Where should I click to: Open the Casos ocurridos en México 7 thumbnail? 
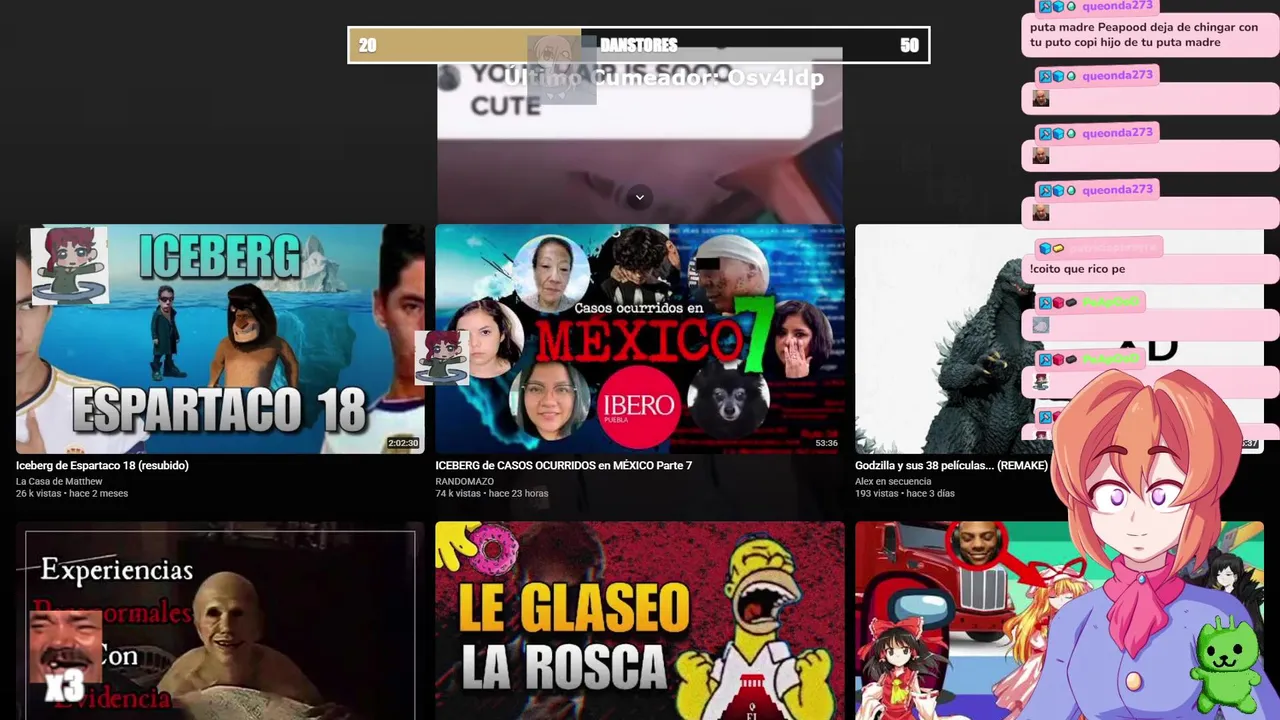pyautogui.click(x=640, y=339)
